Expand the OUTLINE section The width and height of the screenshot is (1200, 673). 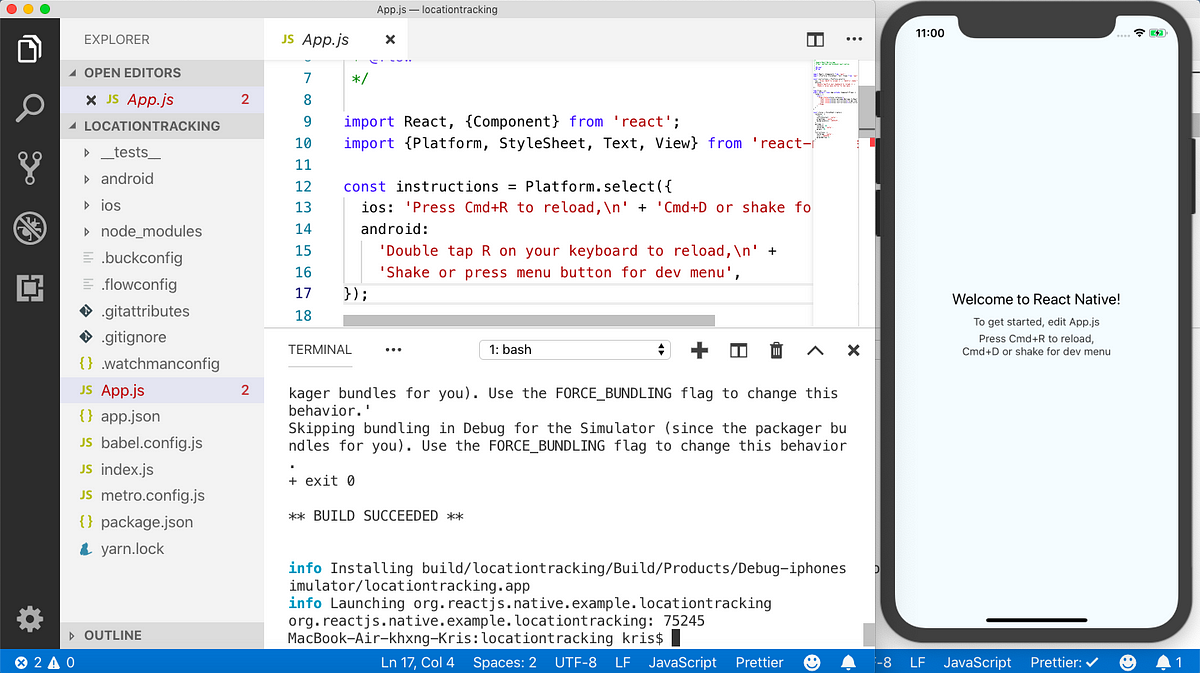click(112, 635)
